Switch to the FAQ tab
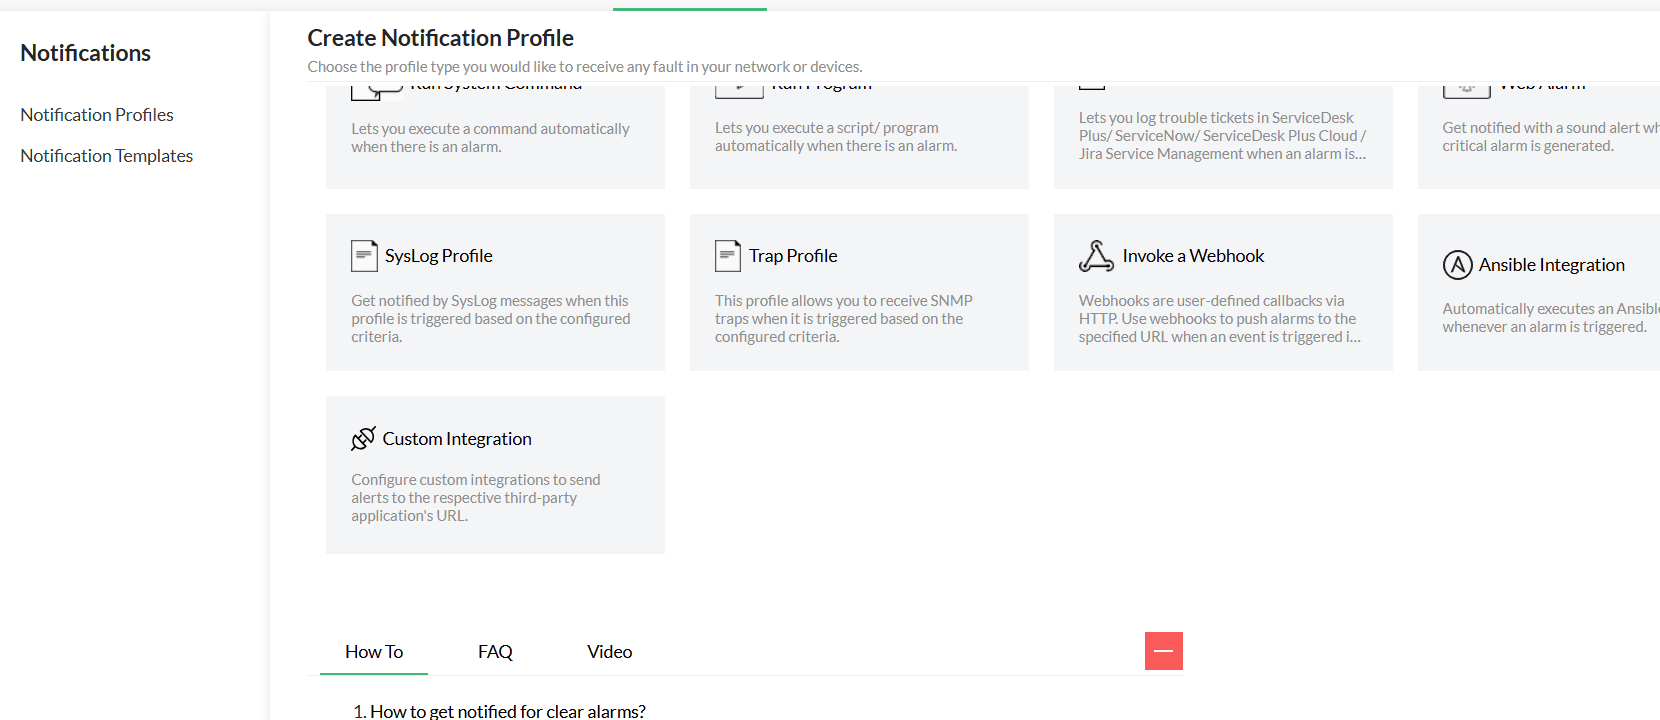1660x720 pixels. coord(495,651)
